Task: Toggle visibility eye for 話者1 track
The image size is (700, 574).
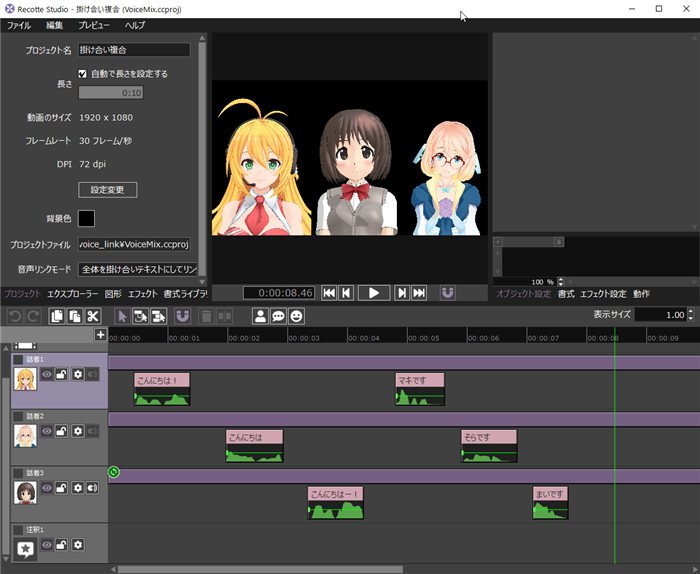Action: coord(46,374)
